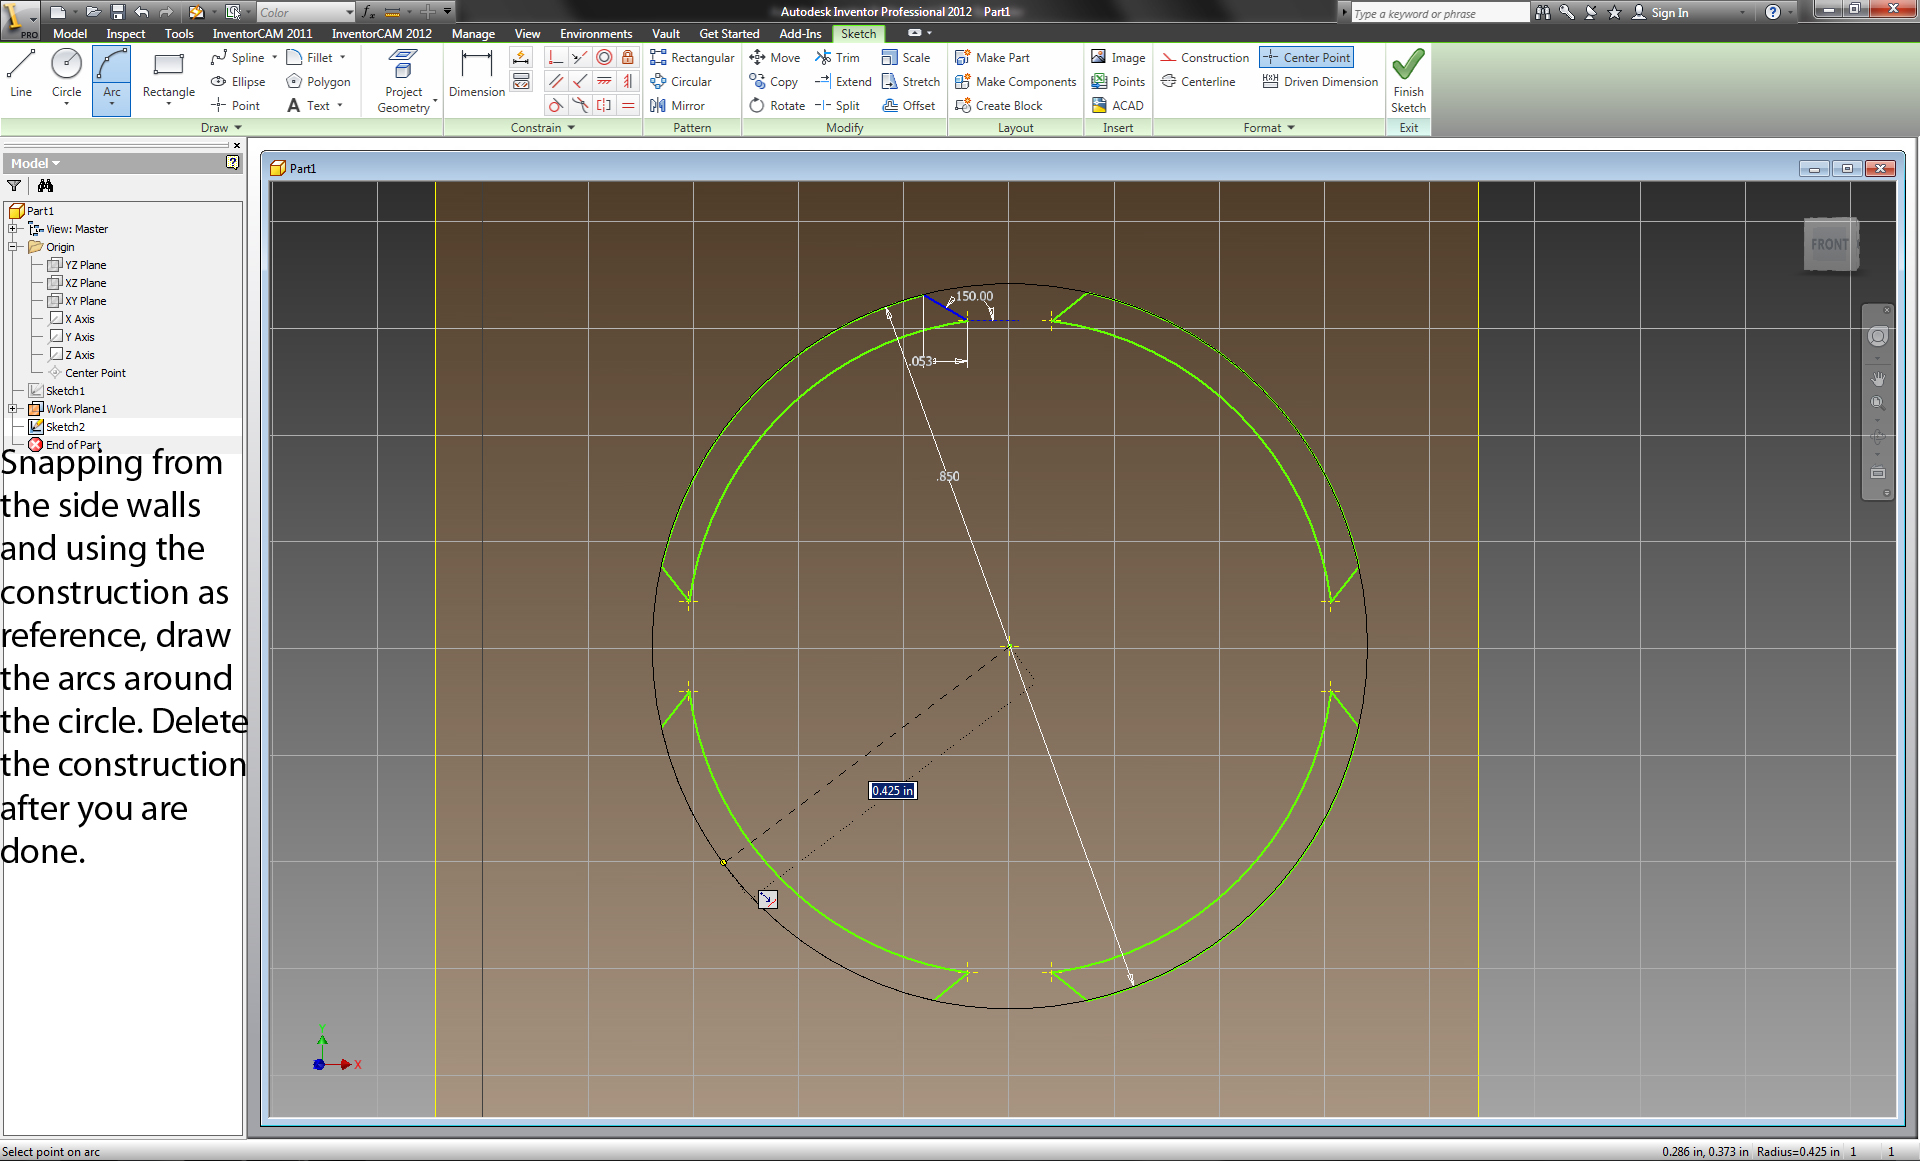Choose the Ellipse tool
1920x1161 pixels.
point(238,82)
